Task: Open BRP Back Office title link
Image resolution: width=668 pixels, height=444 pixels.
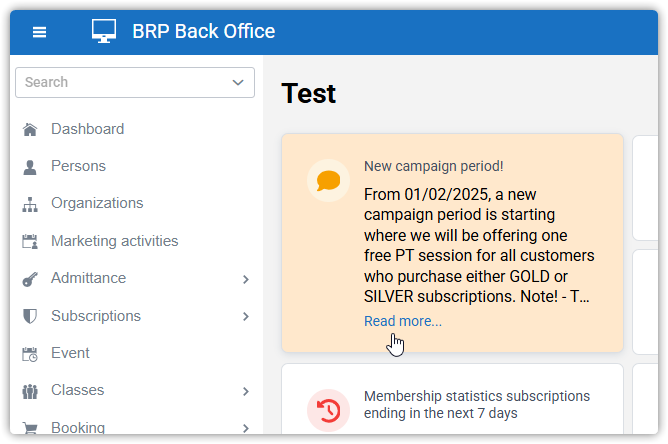Action: pos(203,32)
